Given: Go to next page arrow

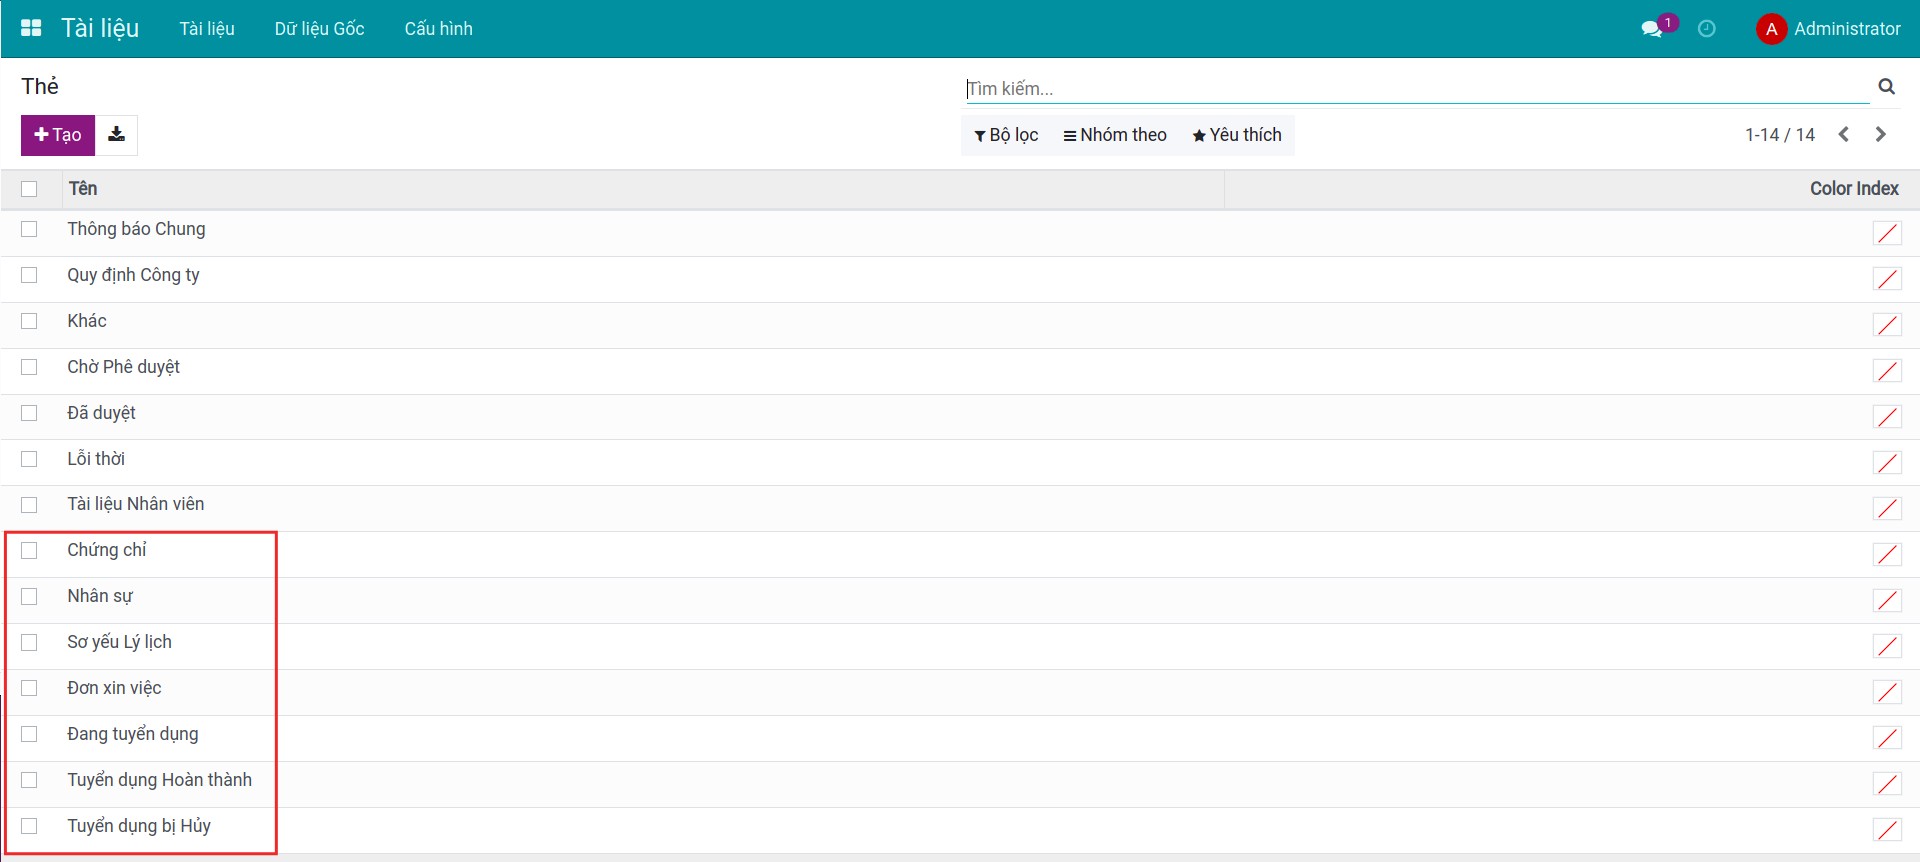Looking at the screenshot, I should pos(1880,135).
